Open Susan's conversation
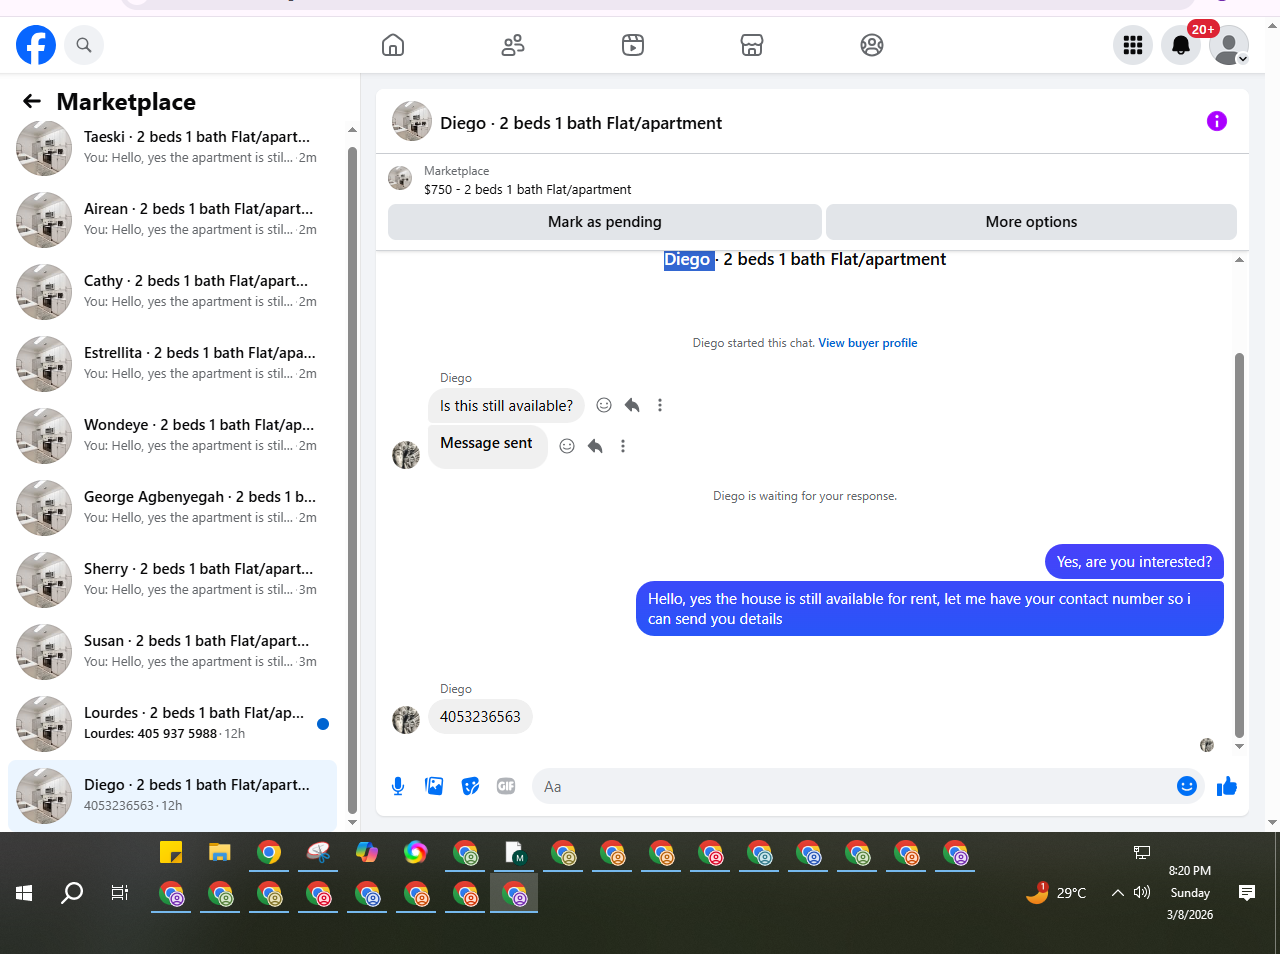 pyautogui.click(x=172, y=651)
